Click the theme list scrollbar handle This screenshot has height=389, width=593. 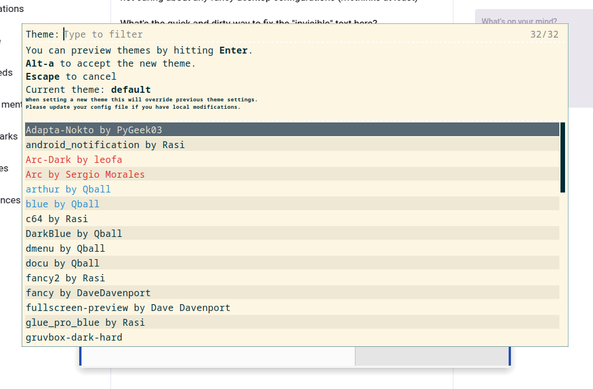(x=563, y=157)
